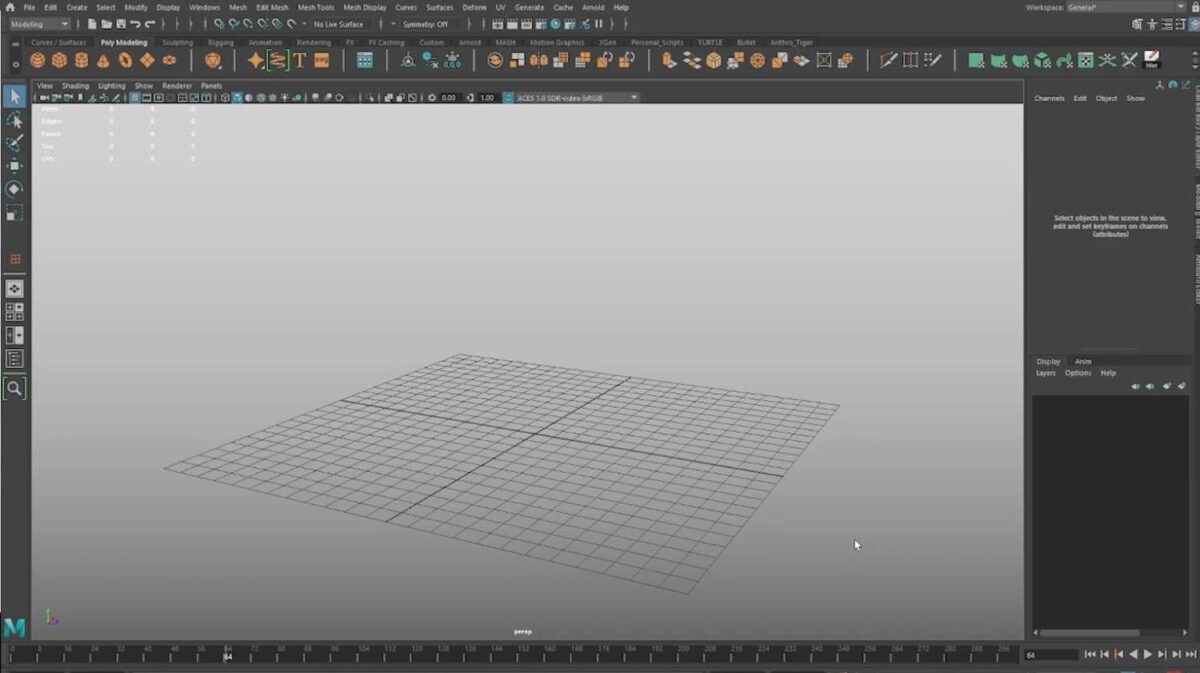This screenshot has height=673, width=1200.
Task: Click the Shading menu in the viewport panel
Action: (75, 85)
